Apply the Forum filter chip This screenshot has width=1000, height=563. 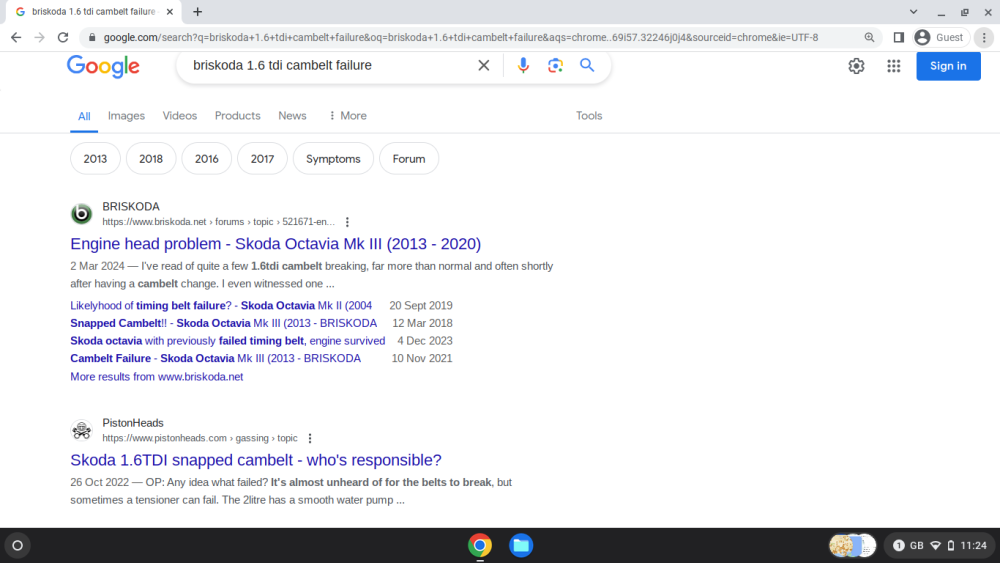(x=409, y=159)
